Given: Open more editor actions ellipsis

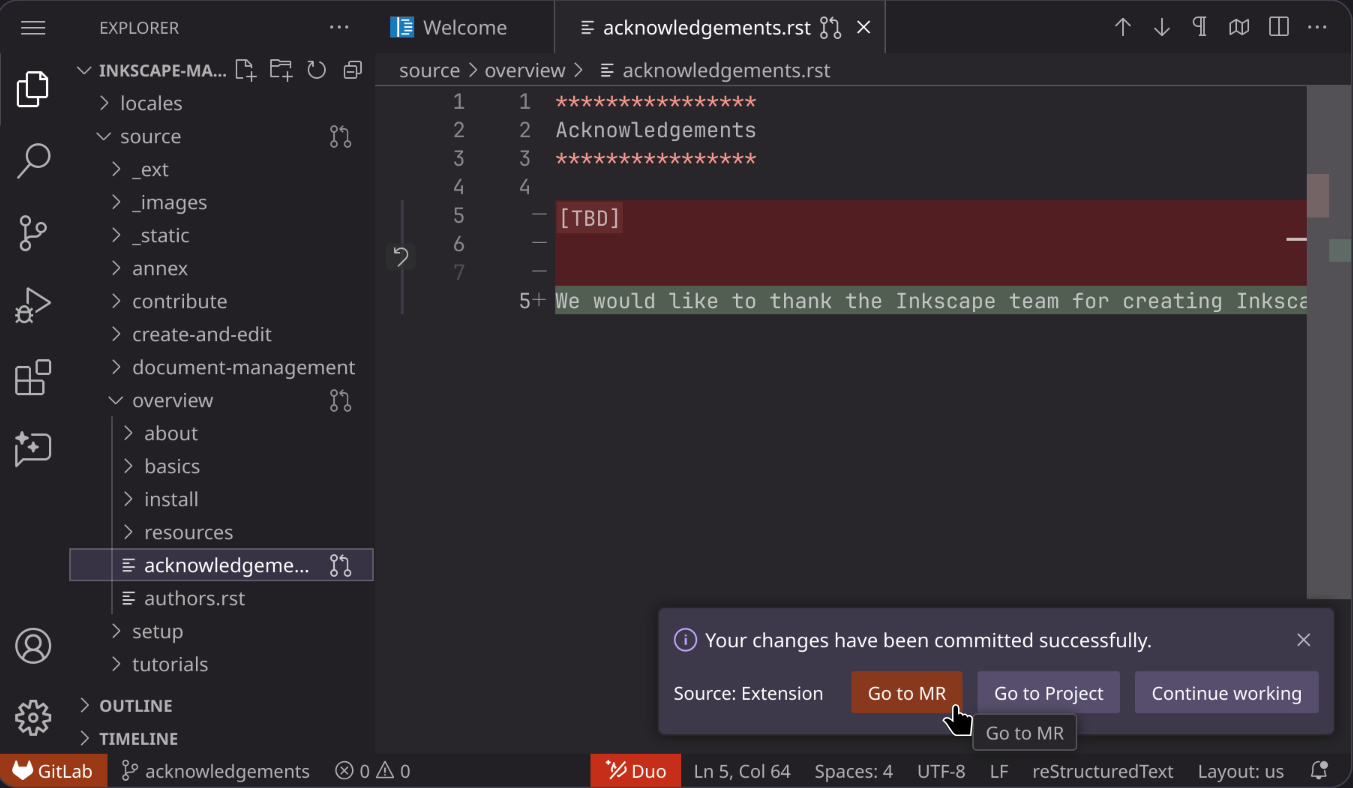Looking at the screenshot, I should point(1319,28).
